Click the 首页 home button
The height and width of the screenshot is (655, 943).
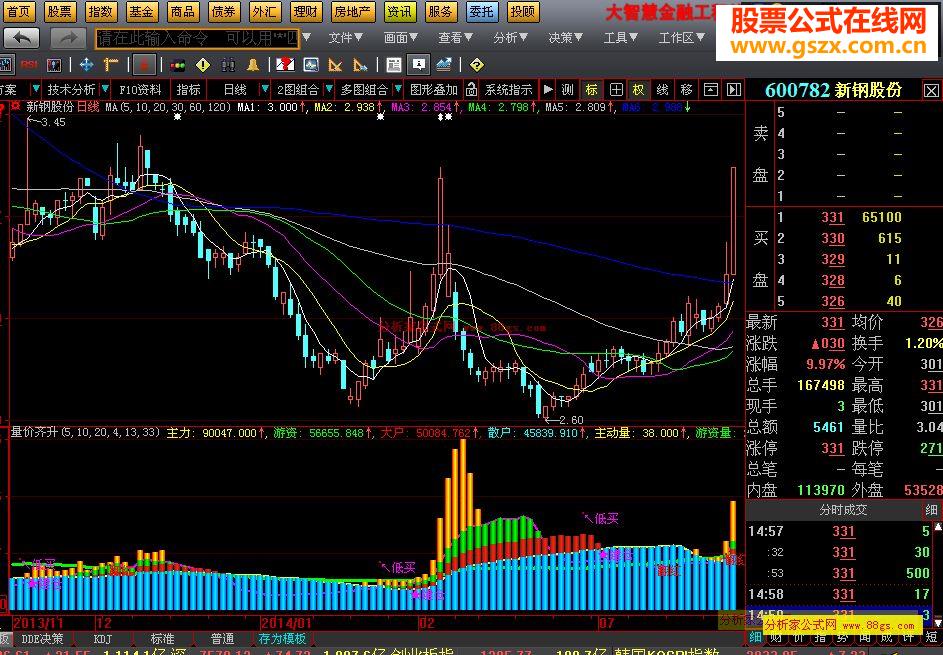20,12
